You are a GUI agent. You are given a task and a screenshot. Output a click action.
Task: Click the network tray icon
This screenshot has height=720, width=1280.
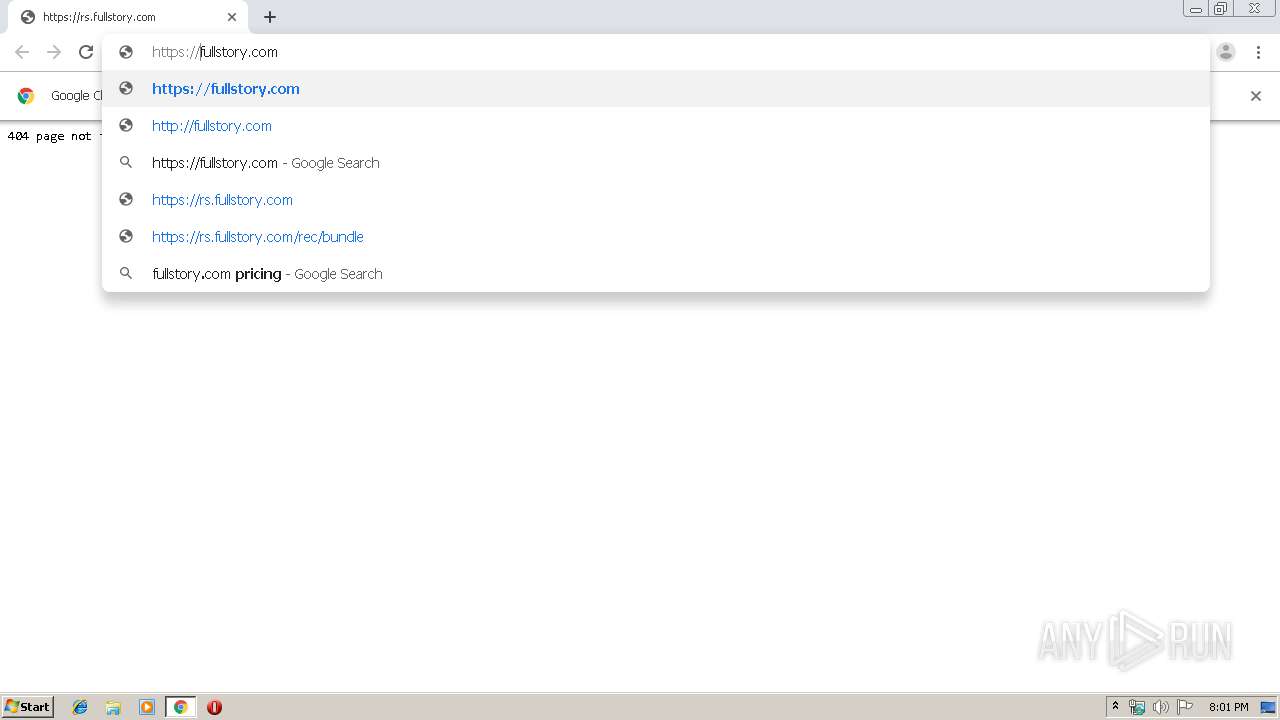[x=1137, y=707]
